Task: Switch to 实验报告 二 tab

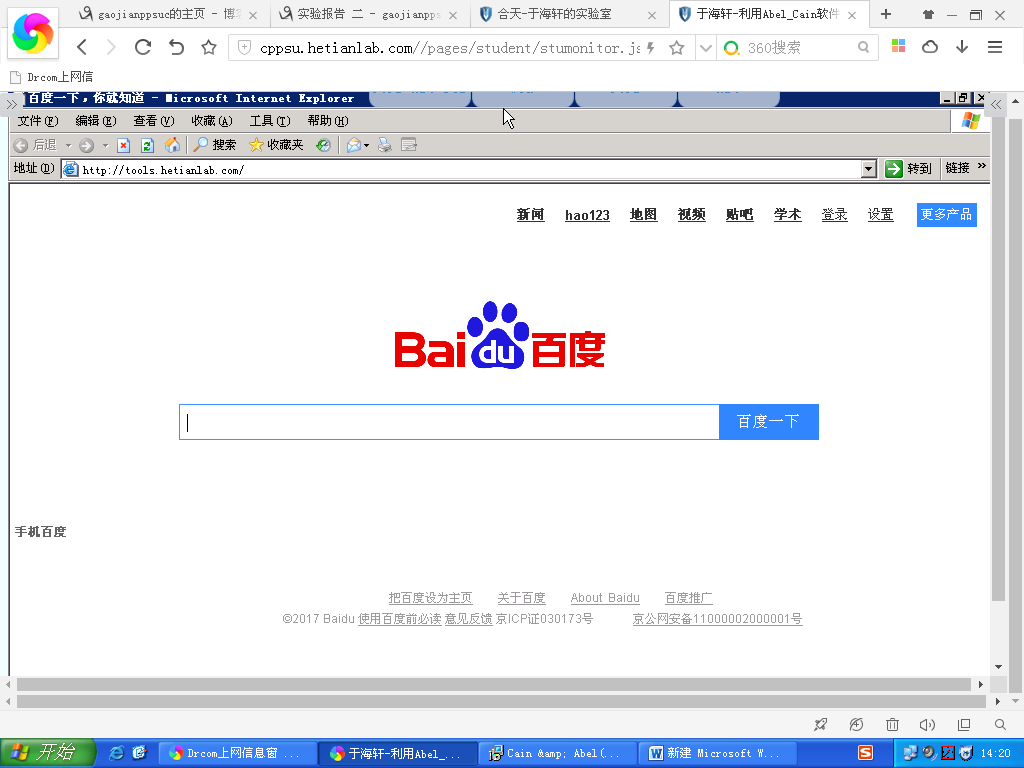Action: [x=368, y=14]
